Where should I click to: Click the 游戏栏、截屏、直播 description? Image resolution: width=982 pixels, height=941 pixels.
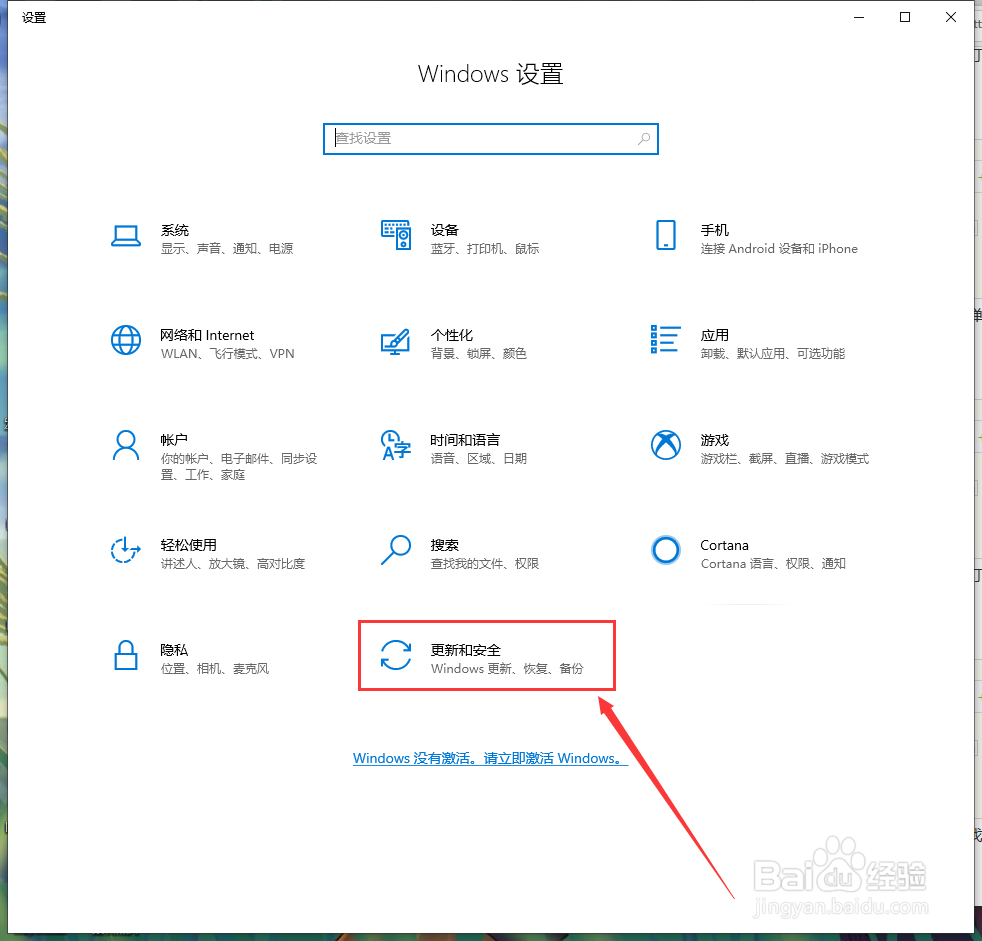[785, 458]
